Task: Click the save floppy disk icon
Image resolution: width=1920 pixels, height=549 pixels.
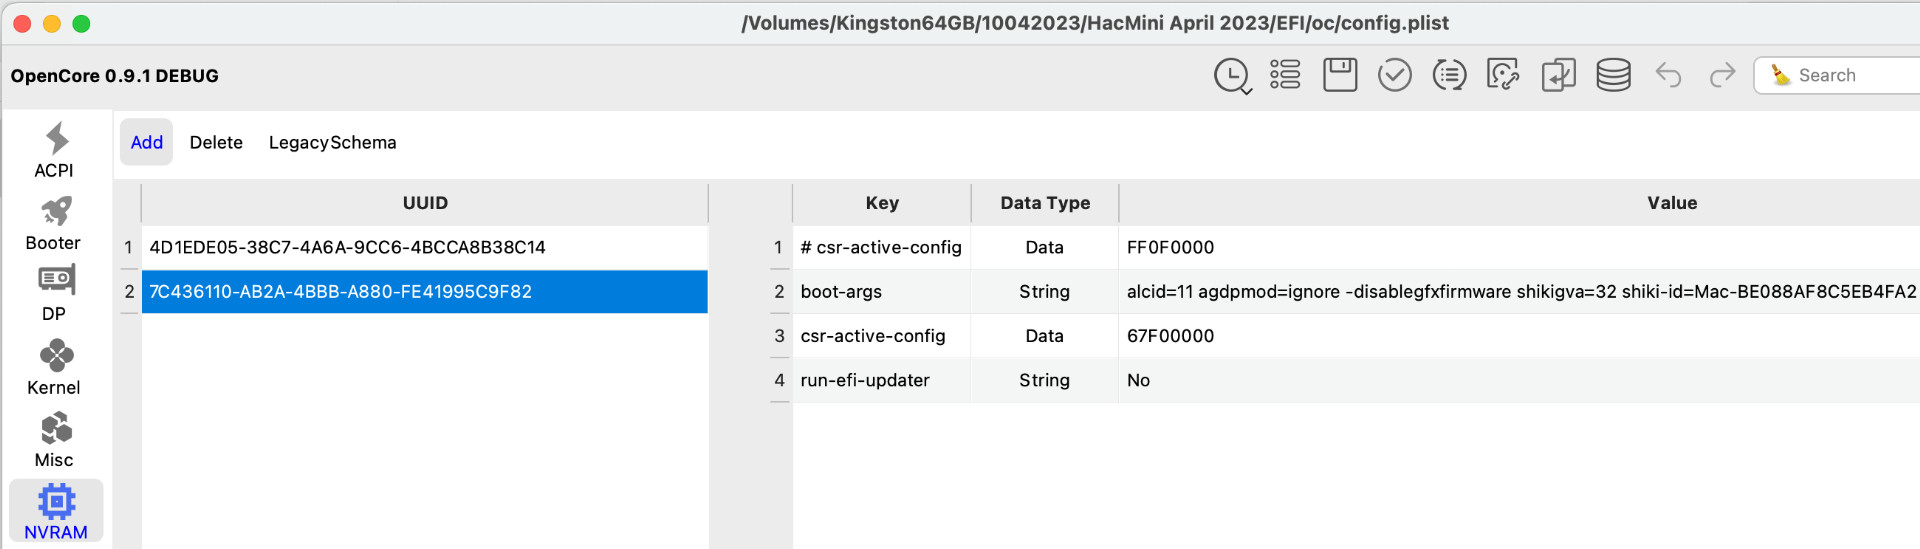Action: 1339,75
